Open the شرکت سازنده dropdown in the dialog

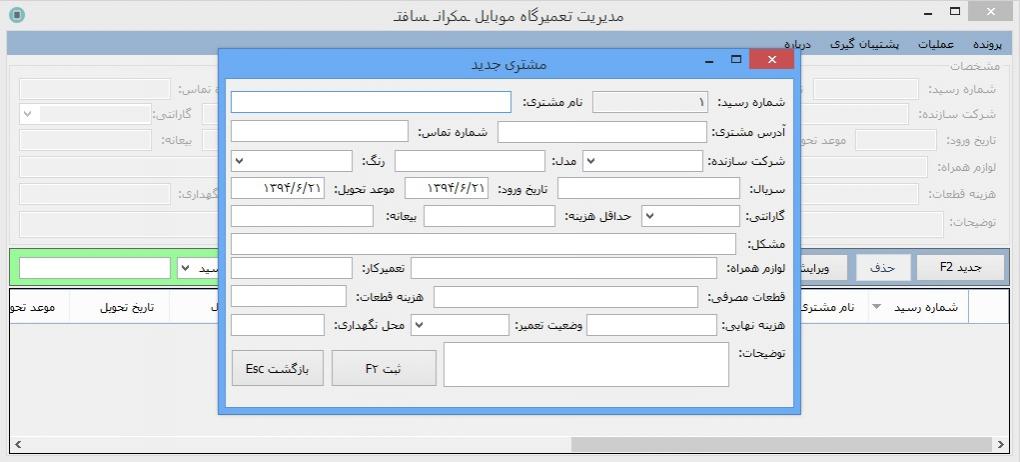coord(591,161)
